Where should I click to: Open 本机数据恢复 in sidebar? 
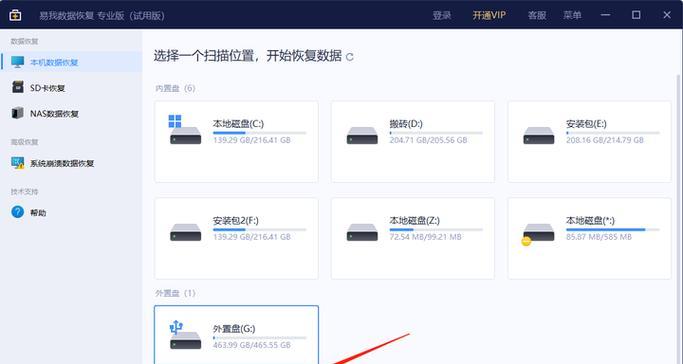pyautogui.click(x=71, y=62)
